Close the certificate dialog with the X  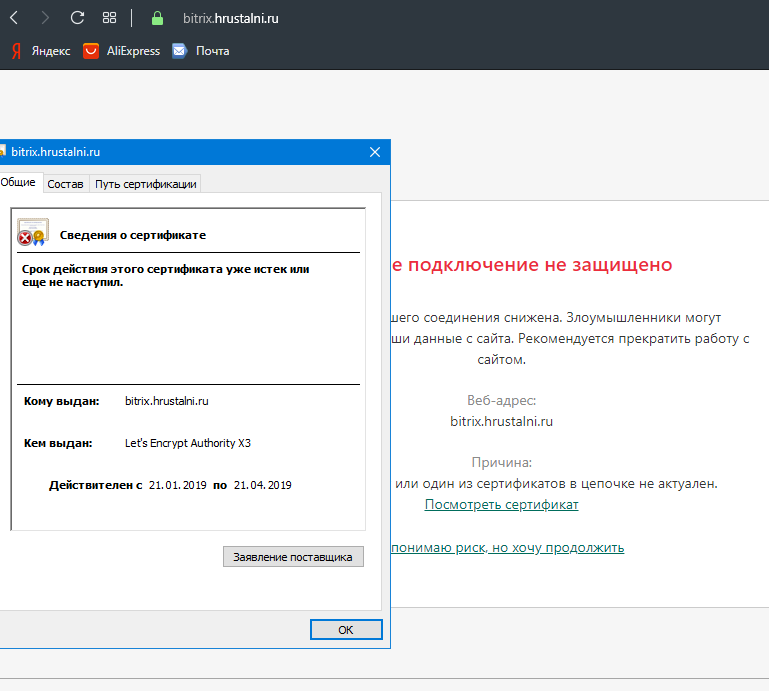(375, 152)
